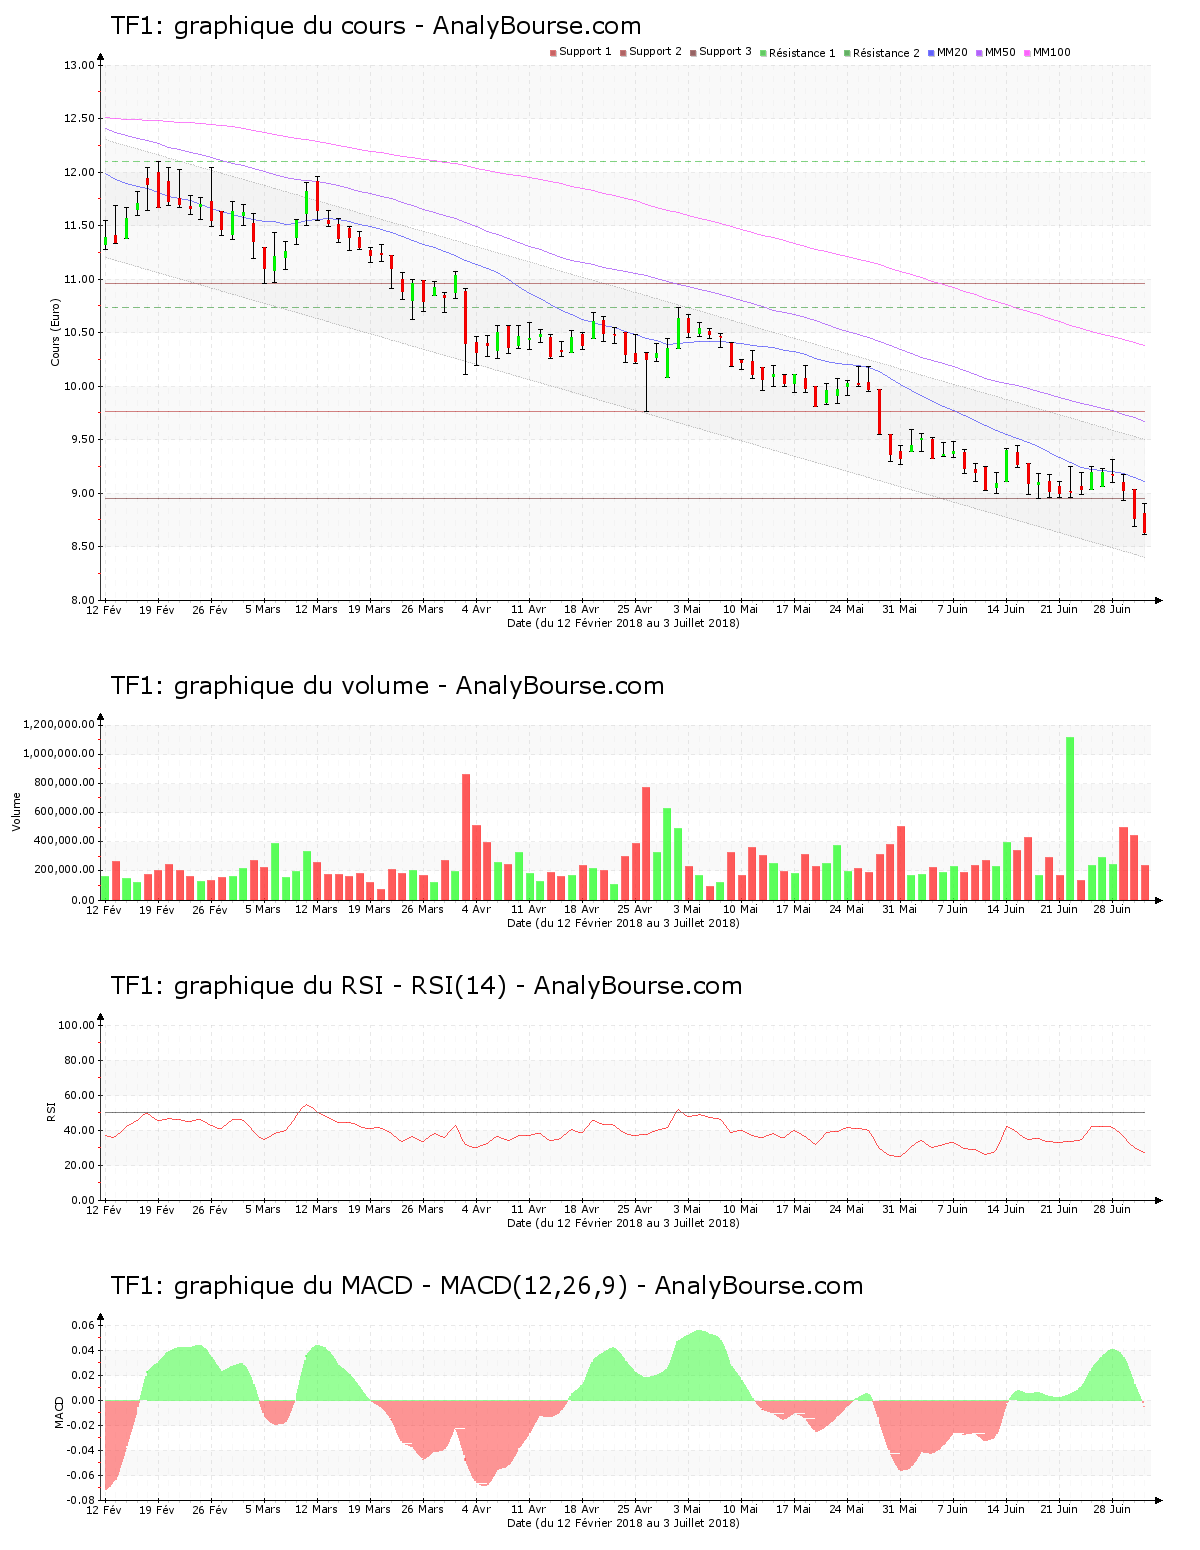Click the Support 3 legend label
This screenshot has height=1550, width=1200.
pos(725,52)
